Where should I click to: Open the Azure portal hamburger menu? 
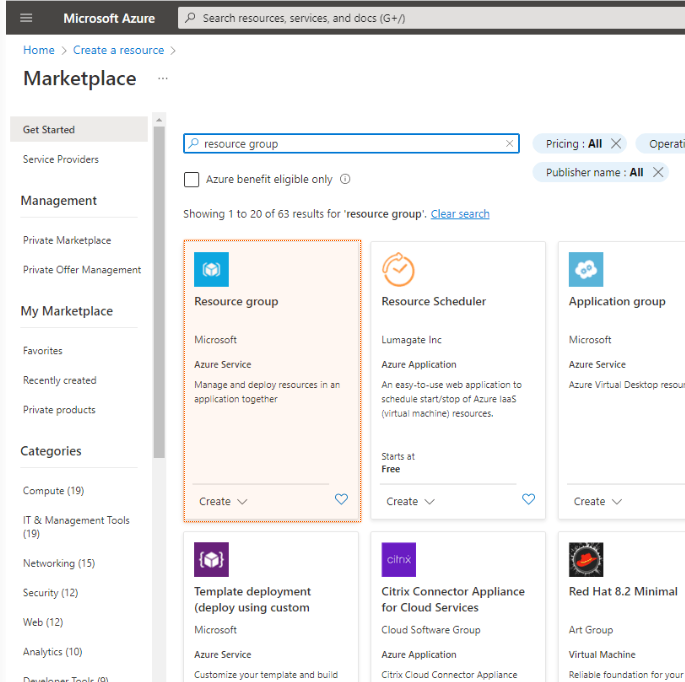pyautogui.click(x=26, y=18)
